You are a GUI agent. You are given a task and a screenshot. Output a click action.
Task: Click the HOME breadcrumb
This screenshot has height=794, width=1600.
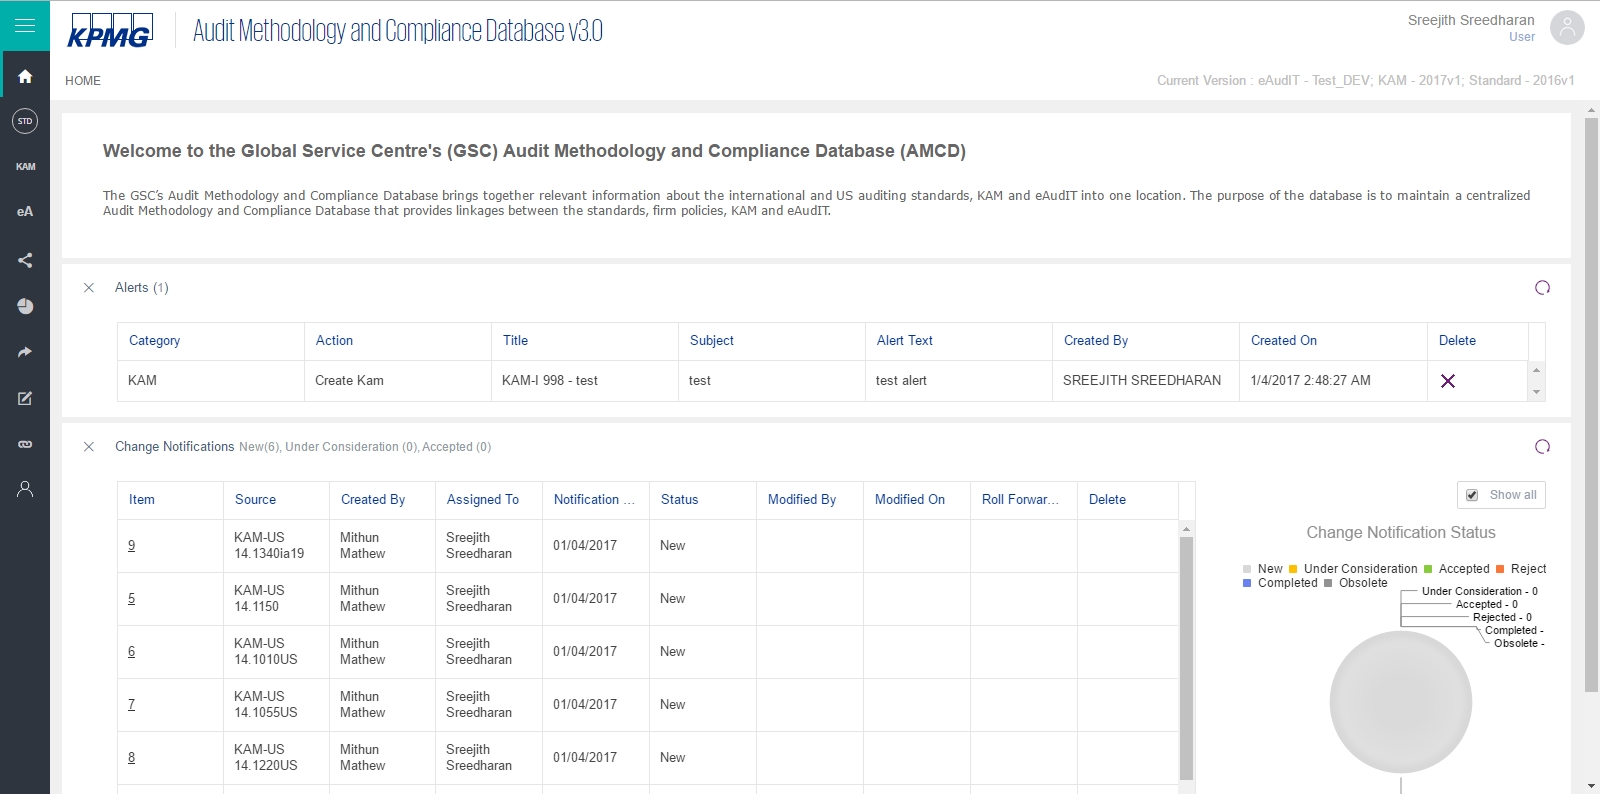(83, 81)
